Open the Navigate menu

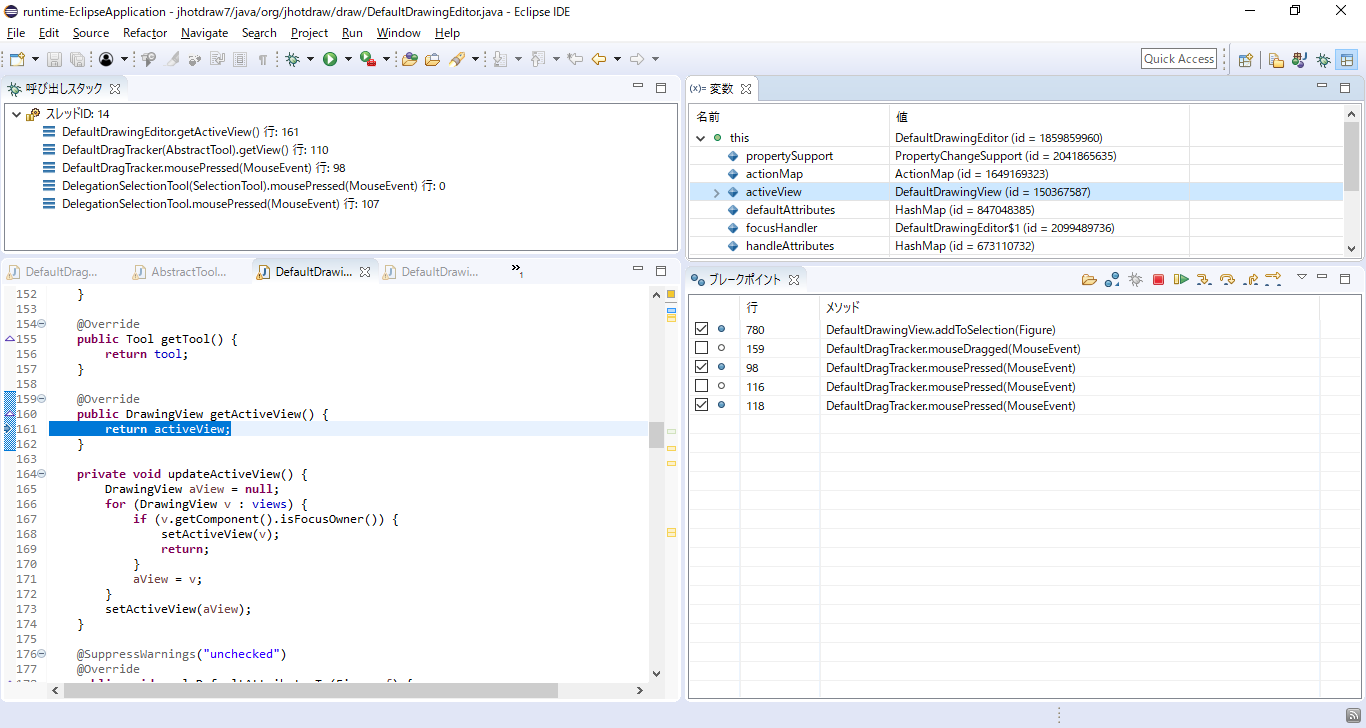(204, 33)
